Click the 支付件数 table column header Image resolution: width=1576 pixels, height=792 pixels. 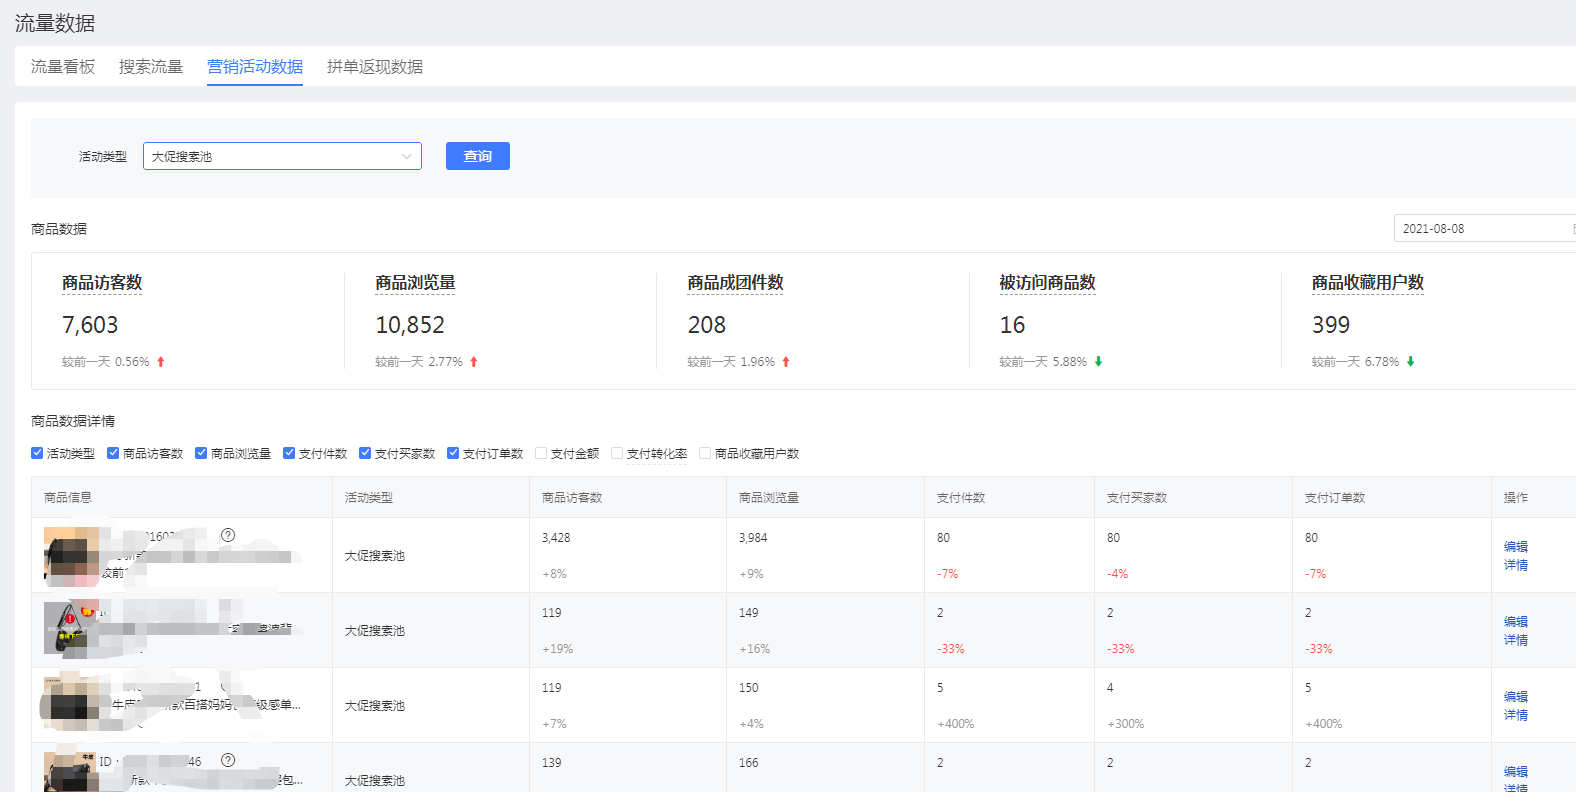click(961, 497)
